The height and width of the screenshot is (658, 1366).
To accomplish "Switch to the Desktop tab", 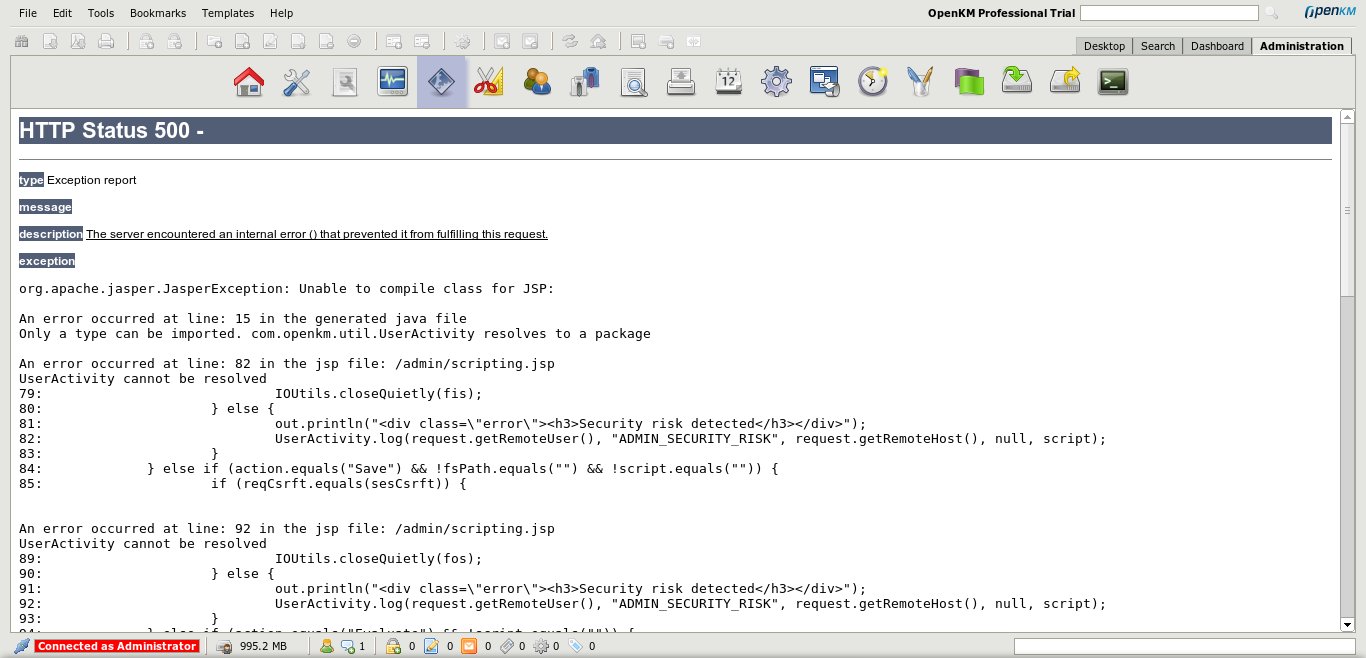I will pyautogui.click(x=1104, y=46).
